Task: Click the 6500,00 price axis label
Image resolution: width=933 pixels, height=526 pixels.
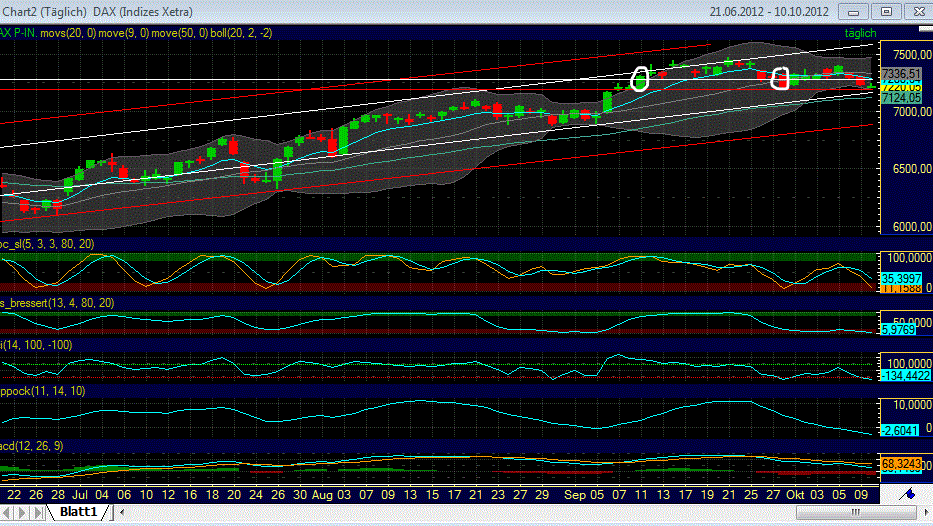Action: pyautogui.click(x=912, y=169)
